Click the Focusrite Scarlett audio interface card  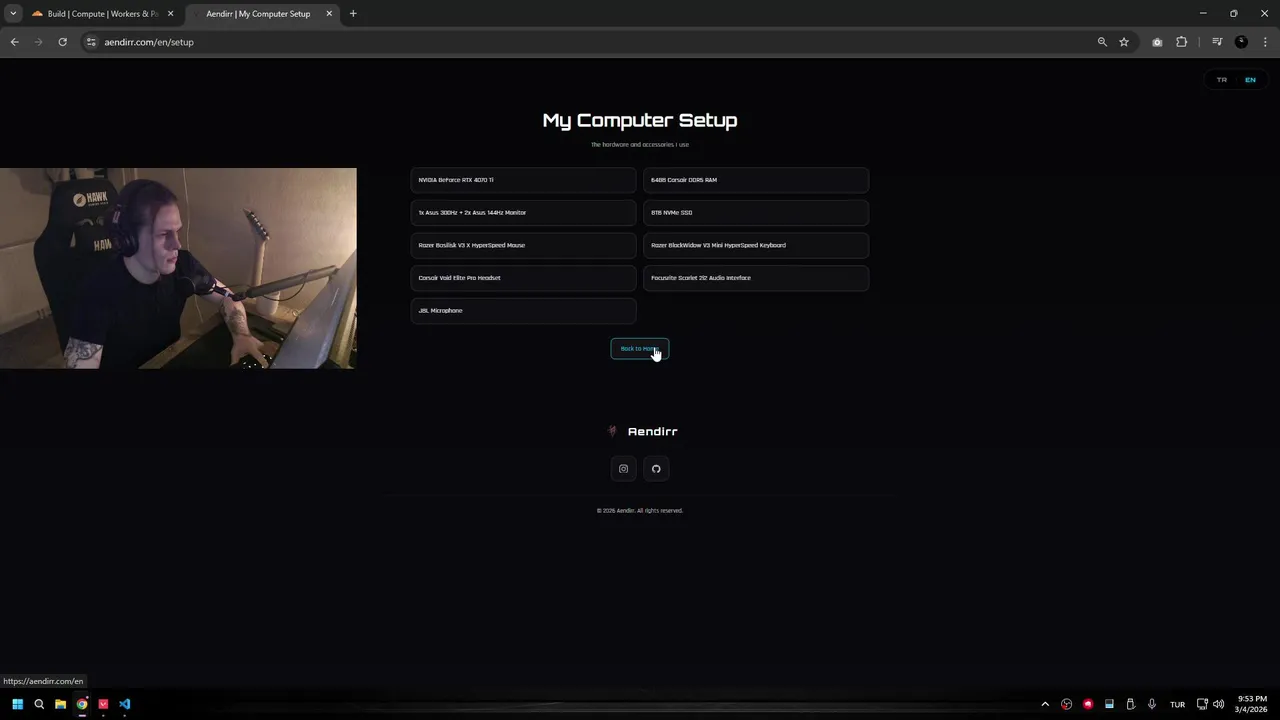pyautogui.click(x=756, y=278)
